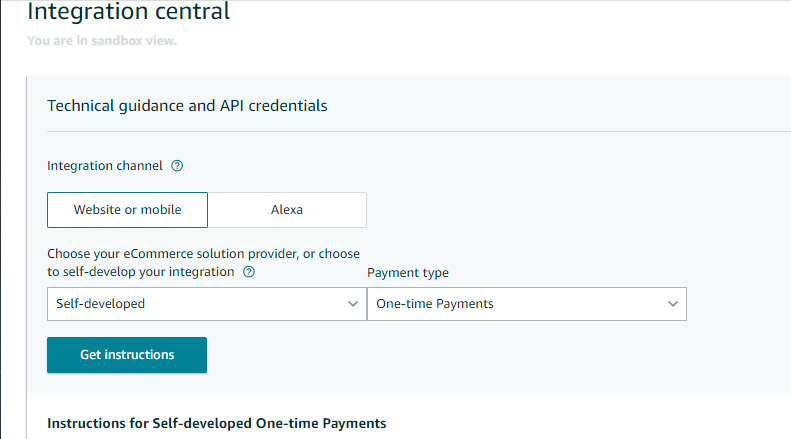Click the Integration channel label
Image resolution: width=791 pixels, height=439 pixels.
tap(105, 166)
